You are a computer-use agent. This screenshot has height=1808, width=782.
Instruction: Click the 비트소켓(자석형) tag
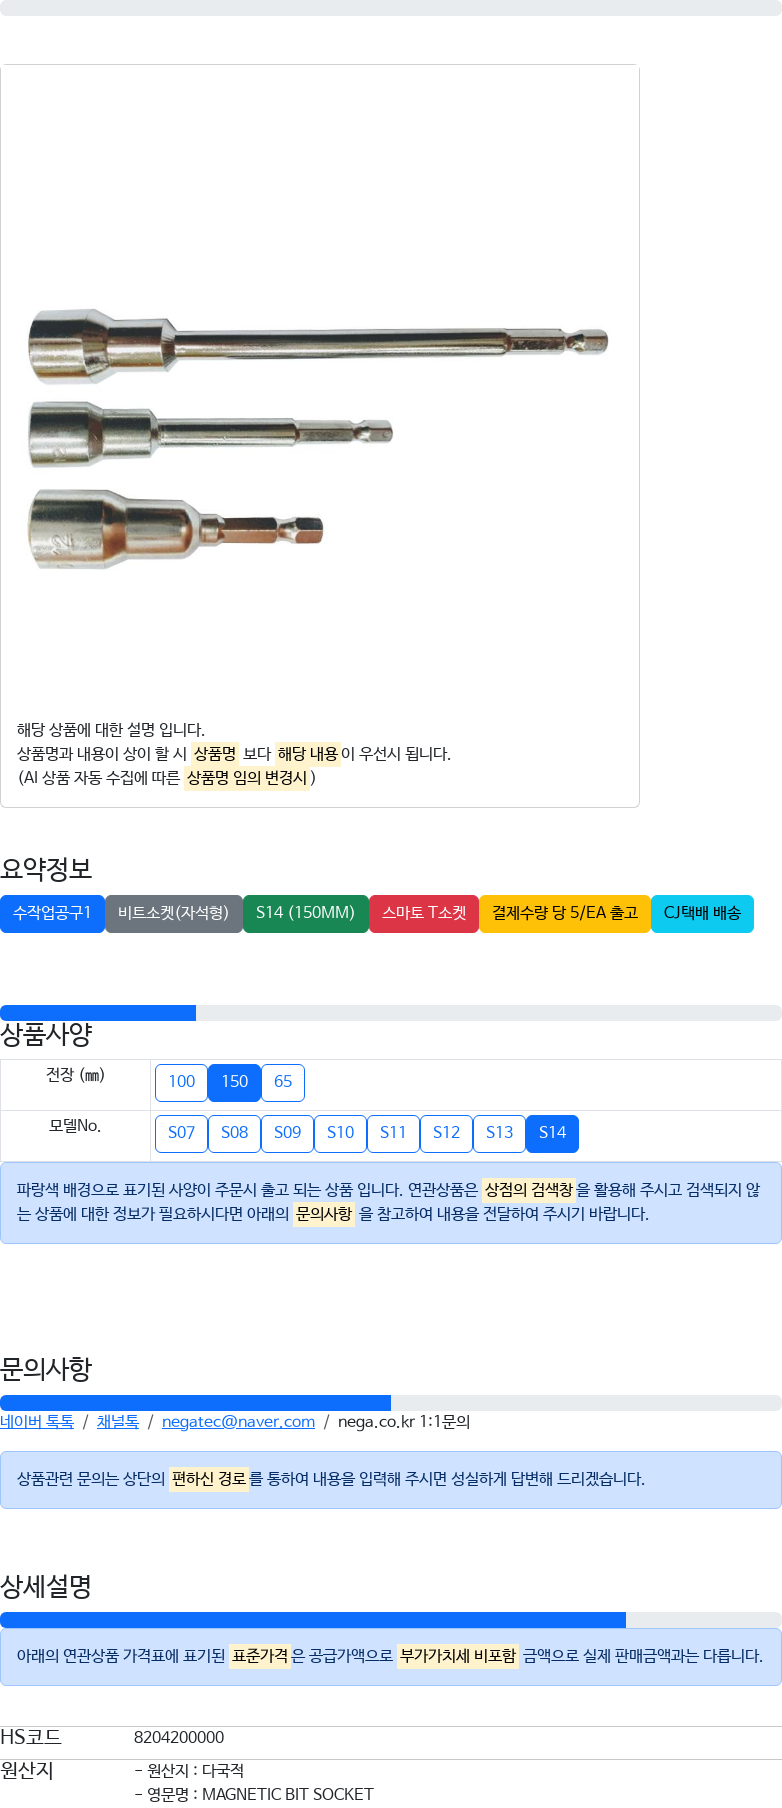tap(173, 913)
